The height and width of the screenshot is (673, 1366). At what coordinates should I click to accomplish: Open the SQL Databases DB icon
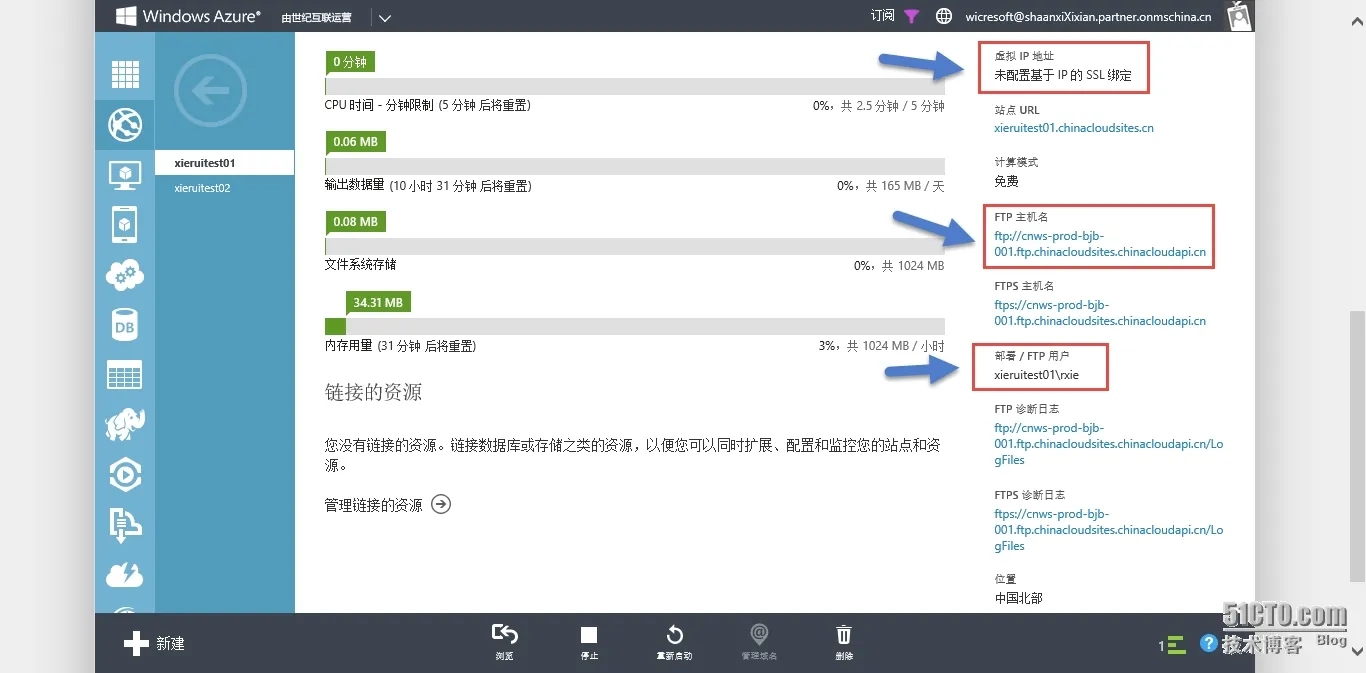[x=125, y=325]
